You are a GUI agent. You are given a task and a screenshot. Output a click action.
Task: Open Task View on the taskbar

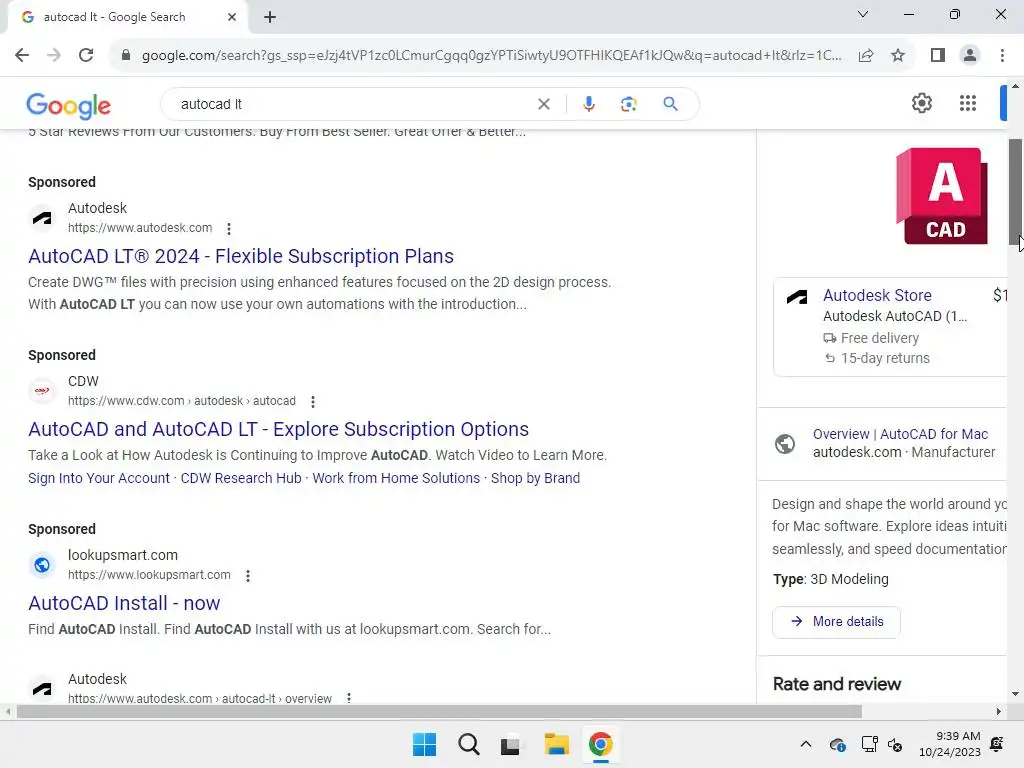click(x=511, y=744)
